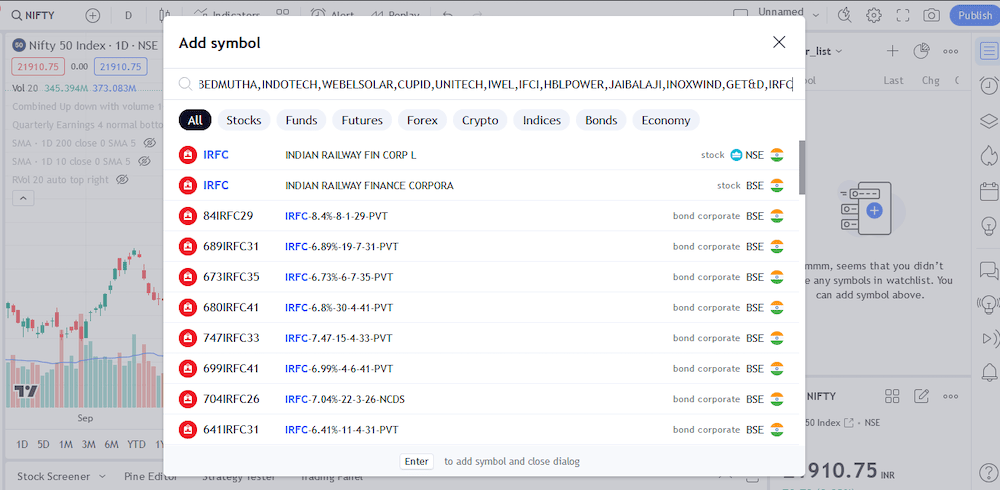Select the 689IRFC31 bond row

point(482,246)
